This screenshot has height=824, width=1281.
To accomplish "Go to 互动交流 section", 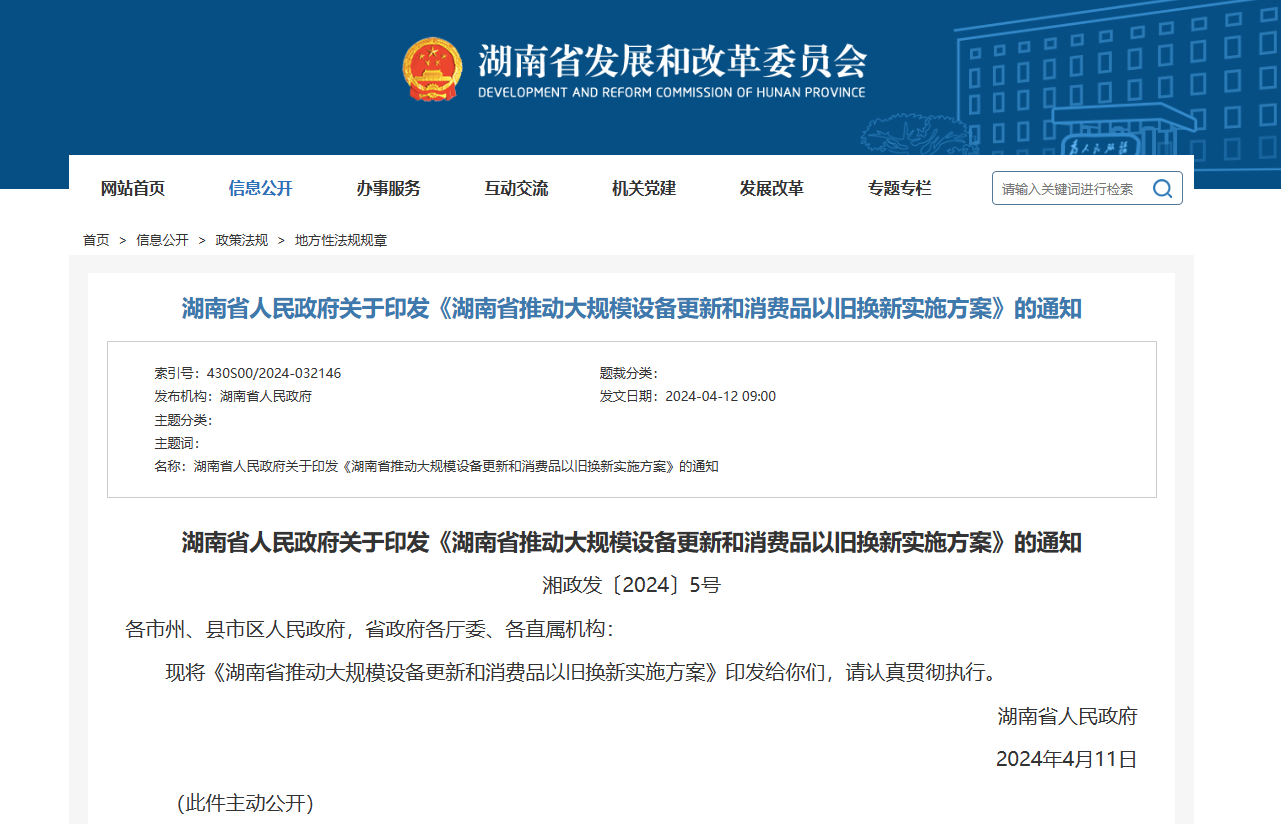I will [x=516, y=188].
